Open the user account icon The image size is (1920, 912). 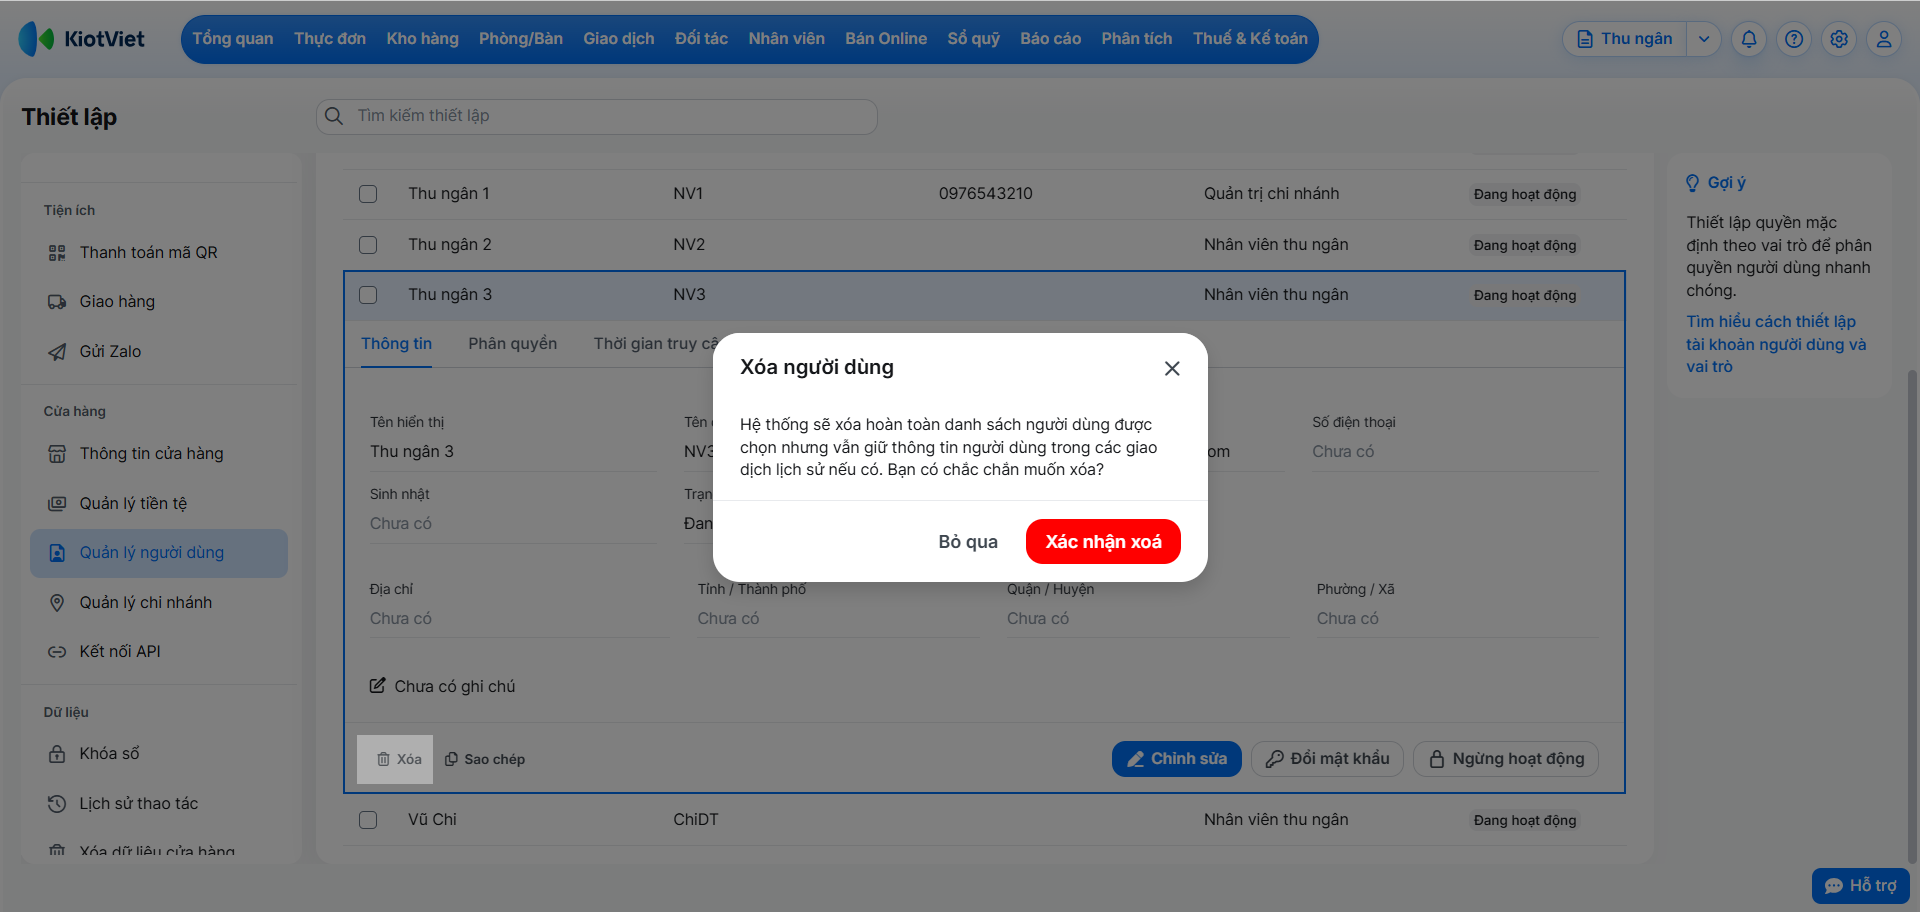[x=1884, y=39]
